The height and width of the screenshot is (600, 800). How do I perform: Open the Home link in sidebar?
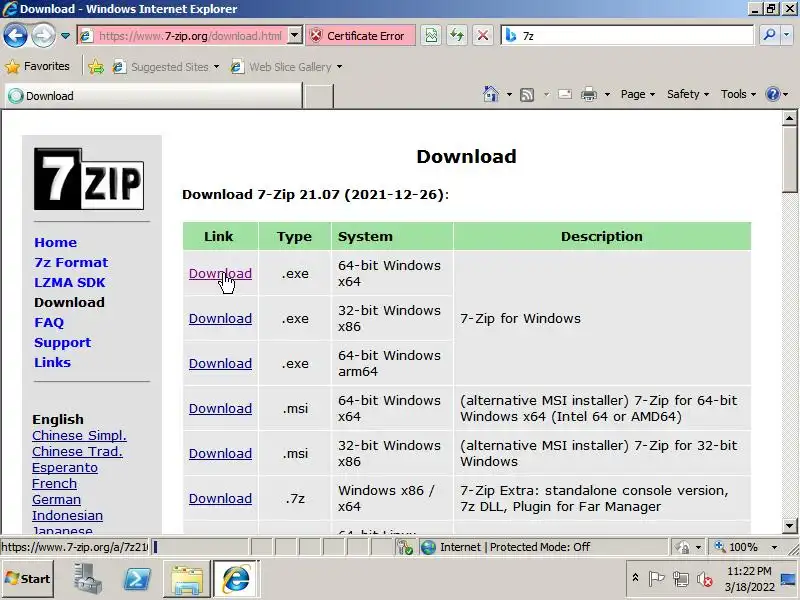tap(56, 242)
